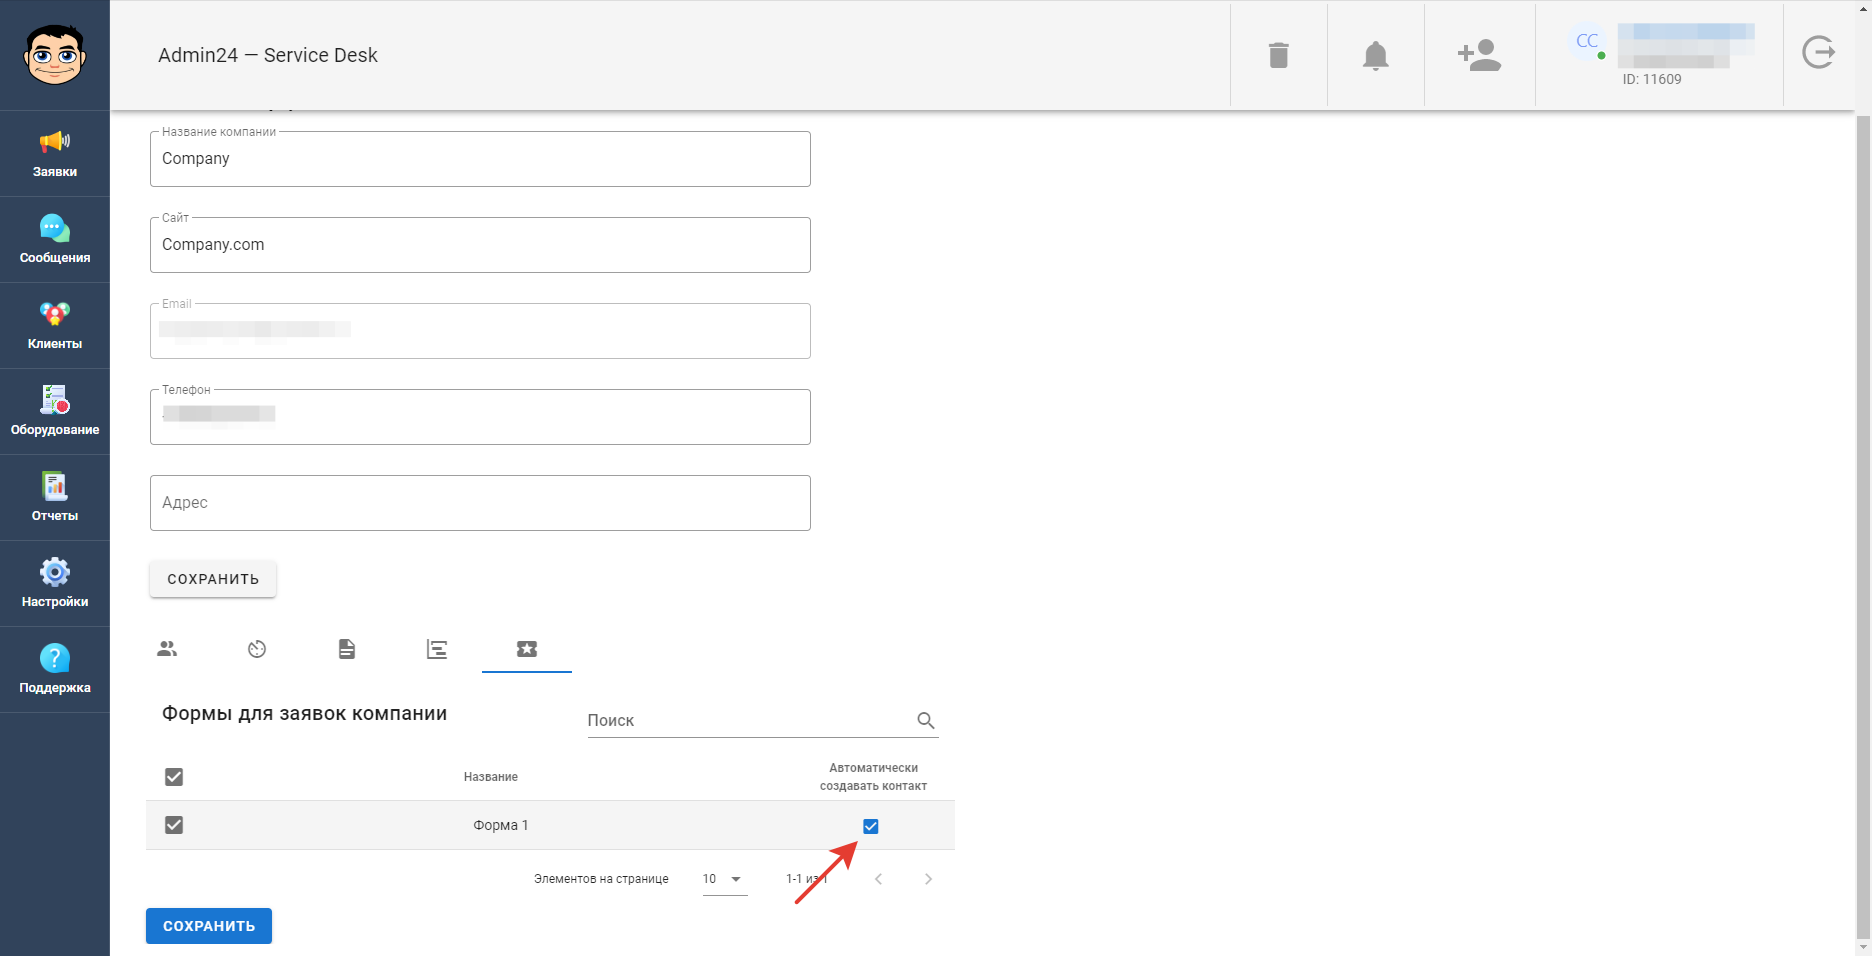
Task: Click the Email input field
Action: click(x=480, y=331)
